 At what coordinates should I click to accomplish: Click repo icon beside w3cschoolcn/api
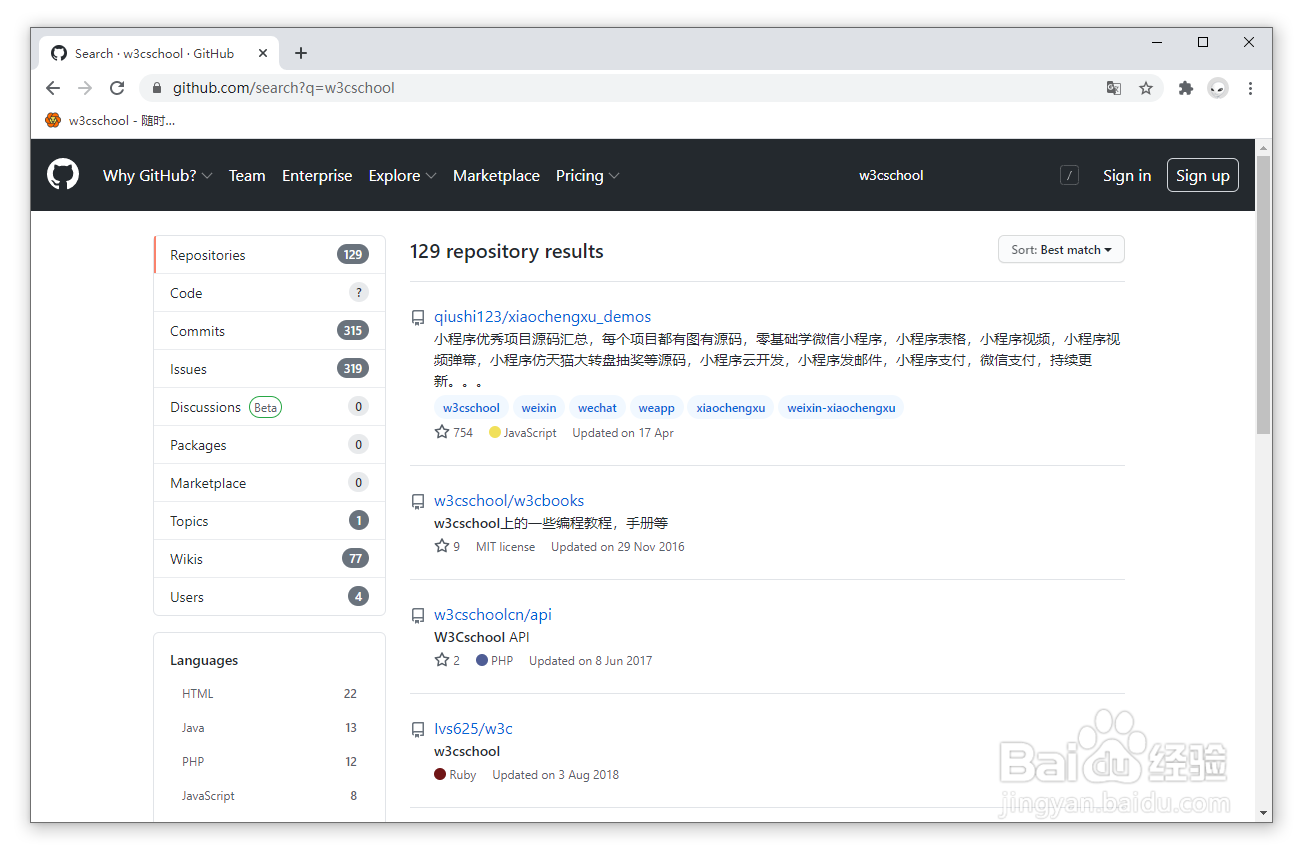418,616
